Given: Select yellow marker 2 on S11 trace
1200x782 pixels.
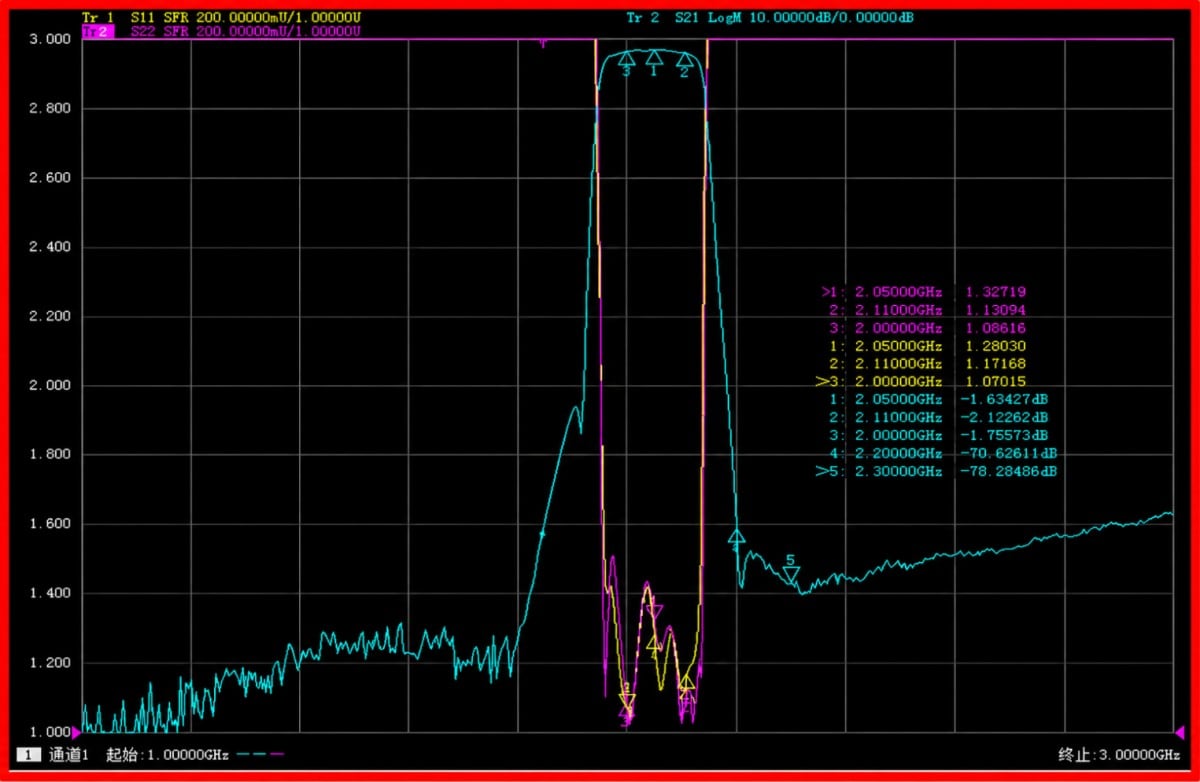Looking at the screenshot, I should coord(686,681).
